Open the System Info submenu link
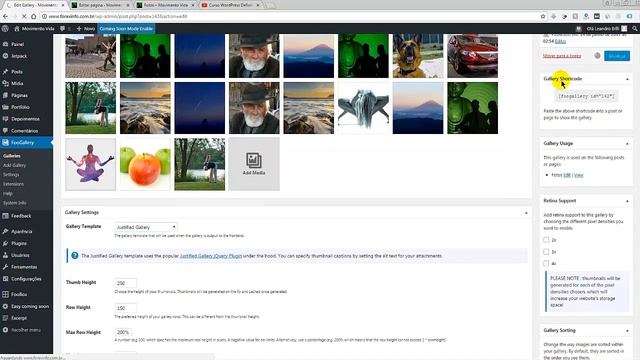Screen dimensions: 640x360 pyautogui.click(x=15, y=203)
